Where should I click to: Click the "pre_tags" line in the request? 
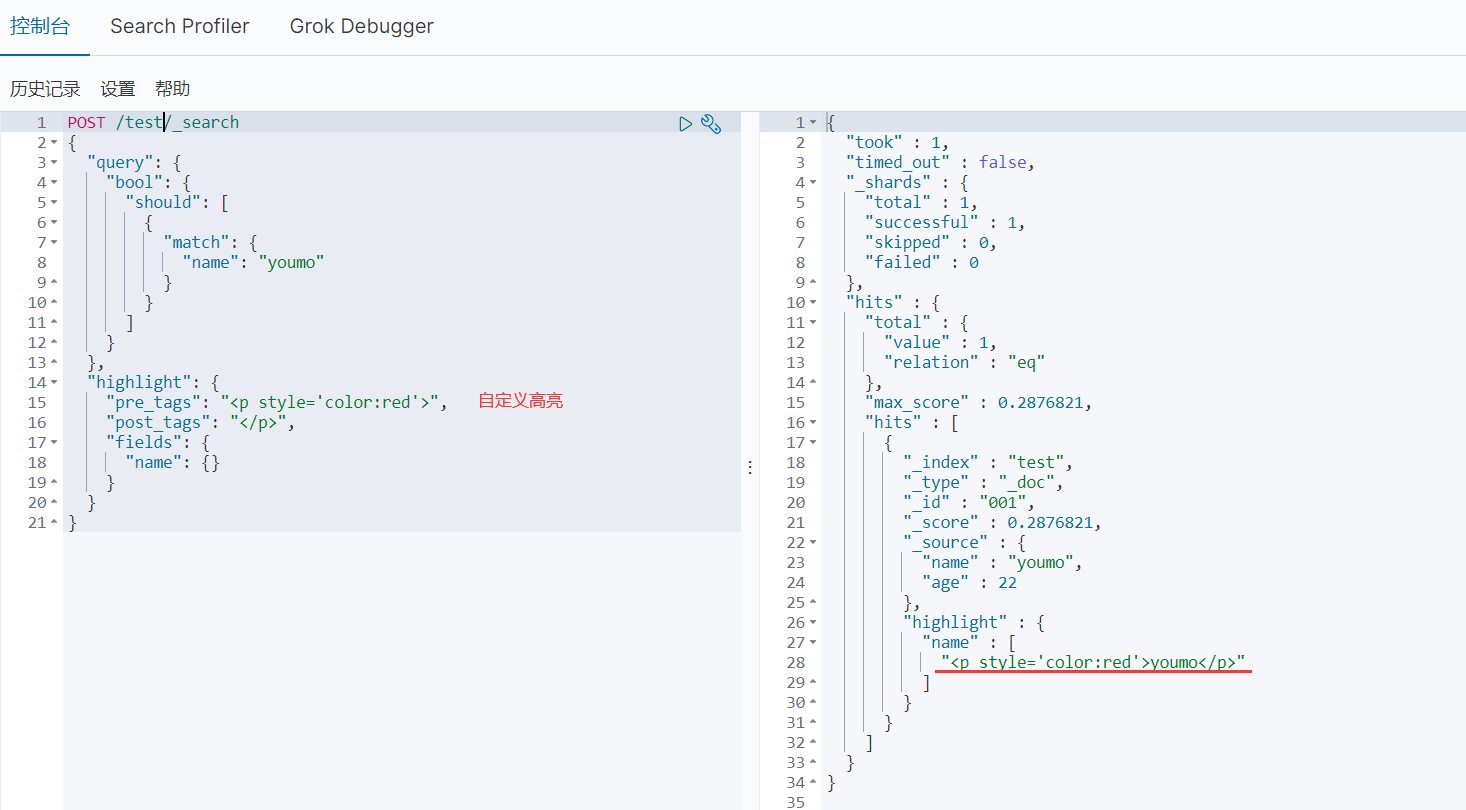(x=275, y=403)
